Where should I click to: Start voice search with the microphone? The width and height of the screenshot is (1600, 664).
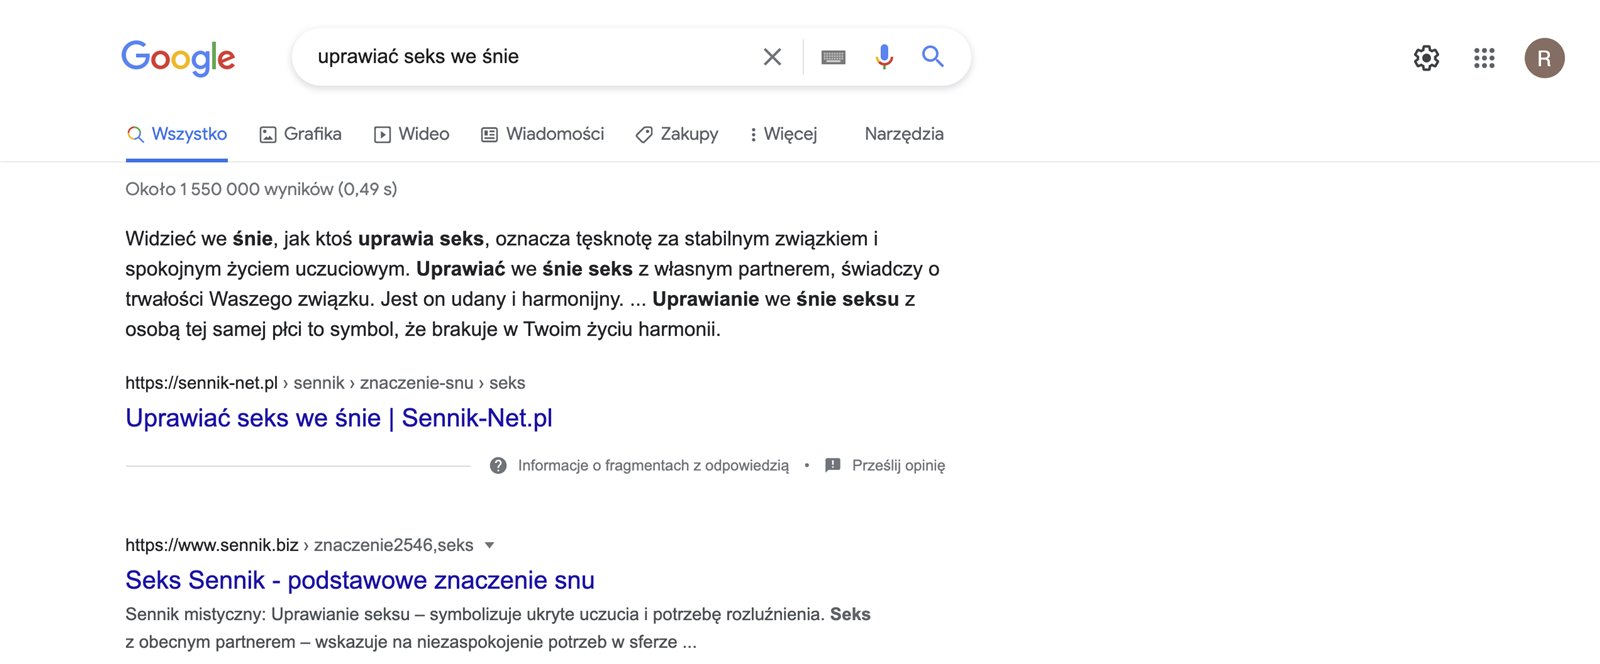pyautogui.click(x=884, y=57)
